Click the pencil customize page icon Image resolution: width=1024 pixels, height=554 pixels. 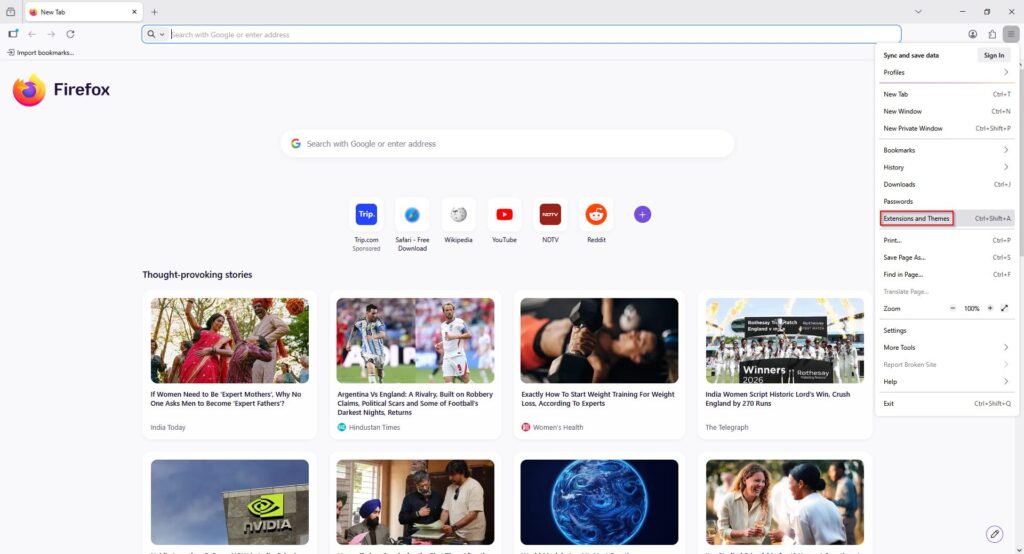point(994,534)
